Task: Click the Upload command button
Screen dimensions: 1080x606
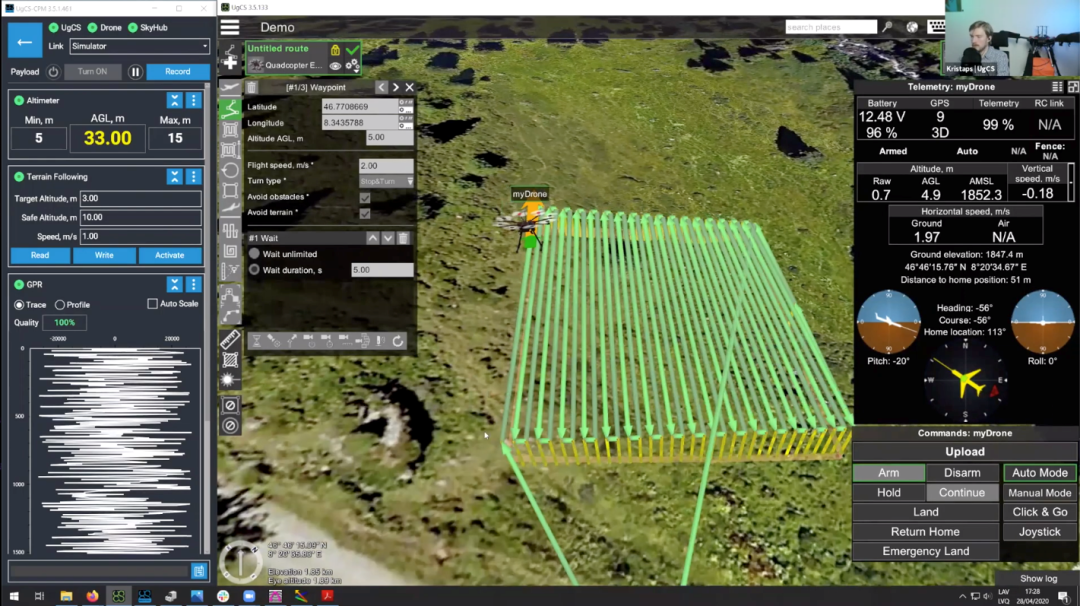Action: coord(964,452)
